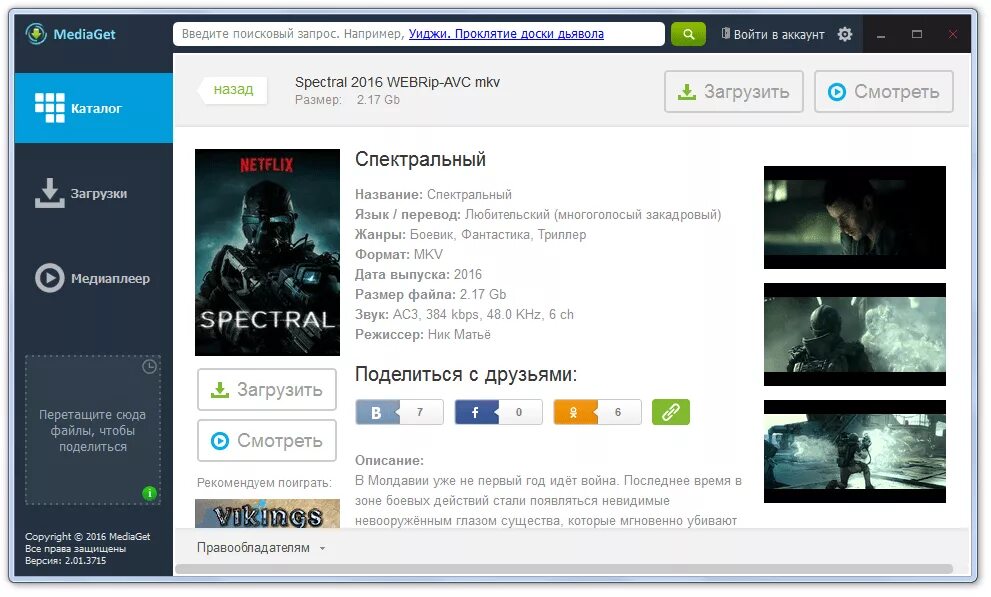
Task: Open the Медиаплеер section
Action: click(x=94, y=278)
